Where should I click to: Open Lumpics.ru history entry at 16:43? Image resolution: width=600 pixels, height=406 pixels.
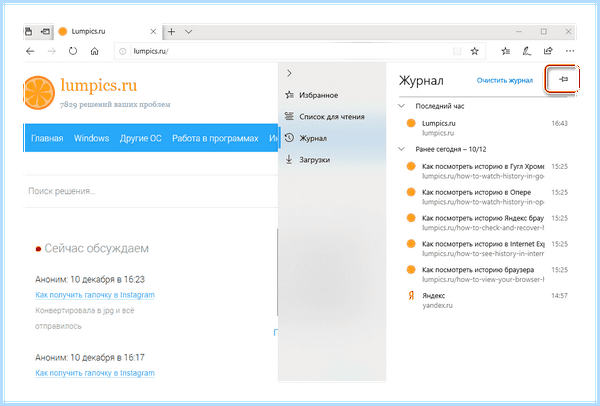pos(487,128)
